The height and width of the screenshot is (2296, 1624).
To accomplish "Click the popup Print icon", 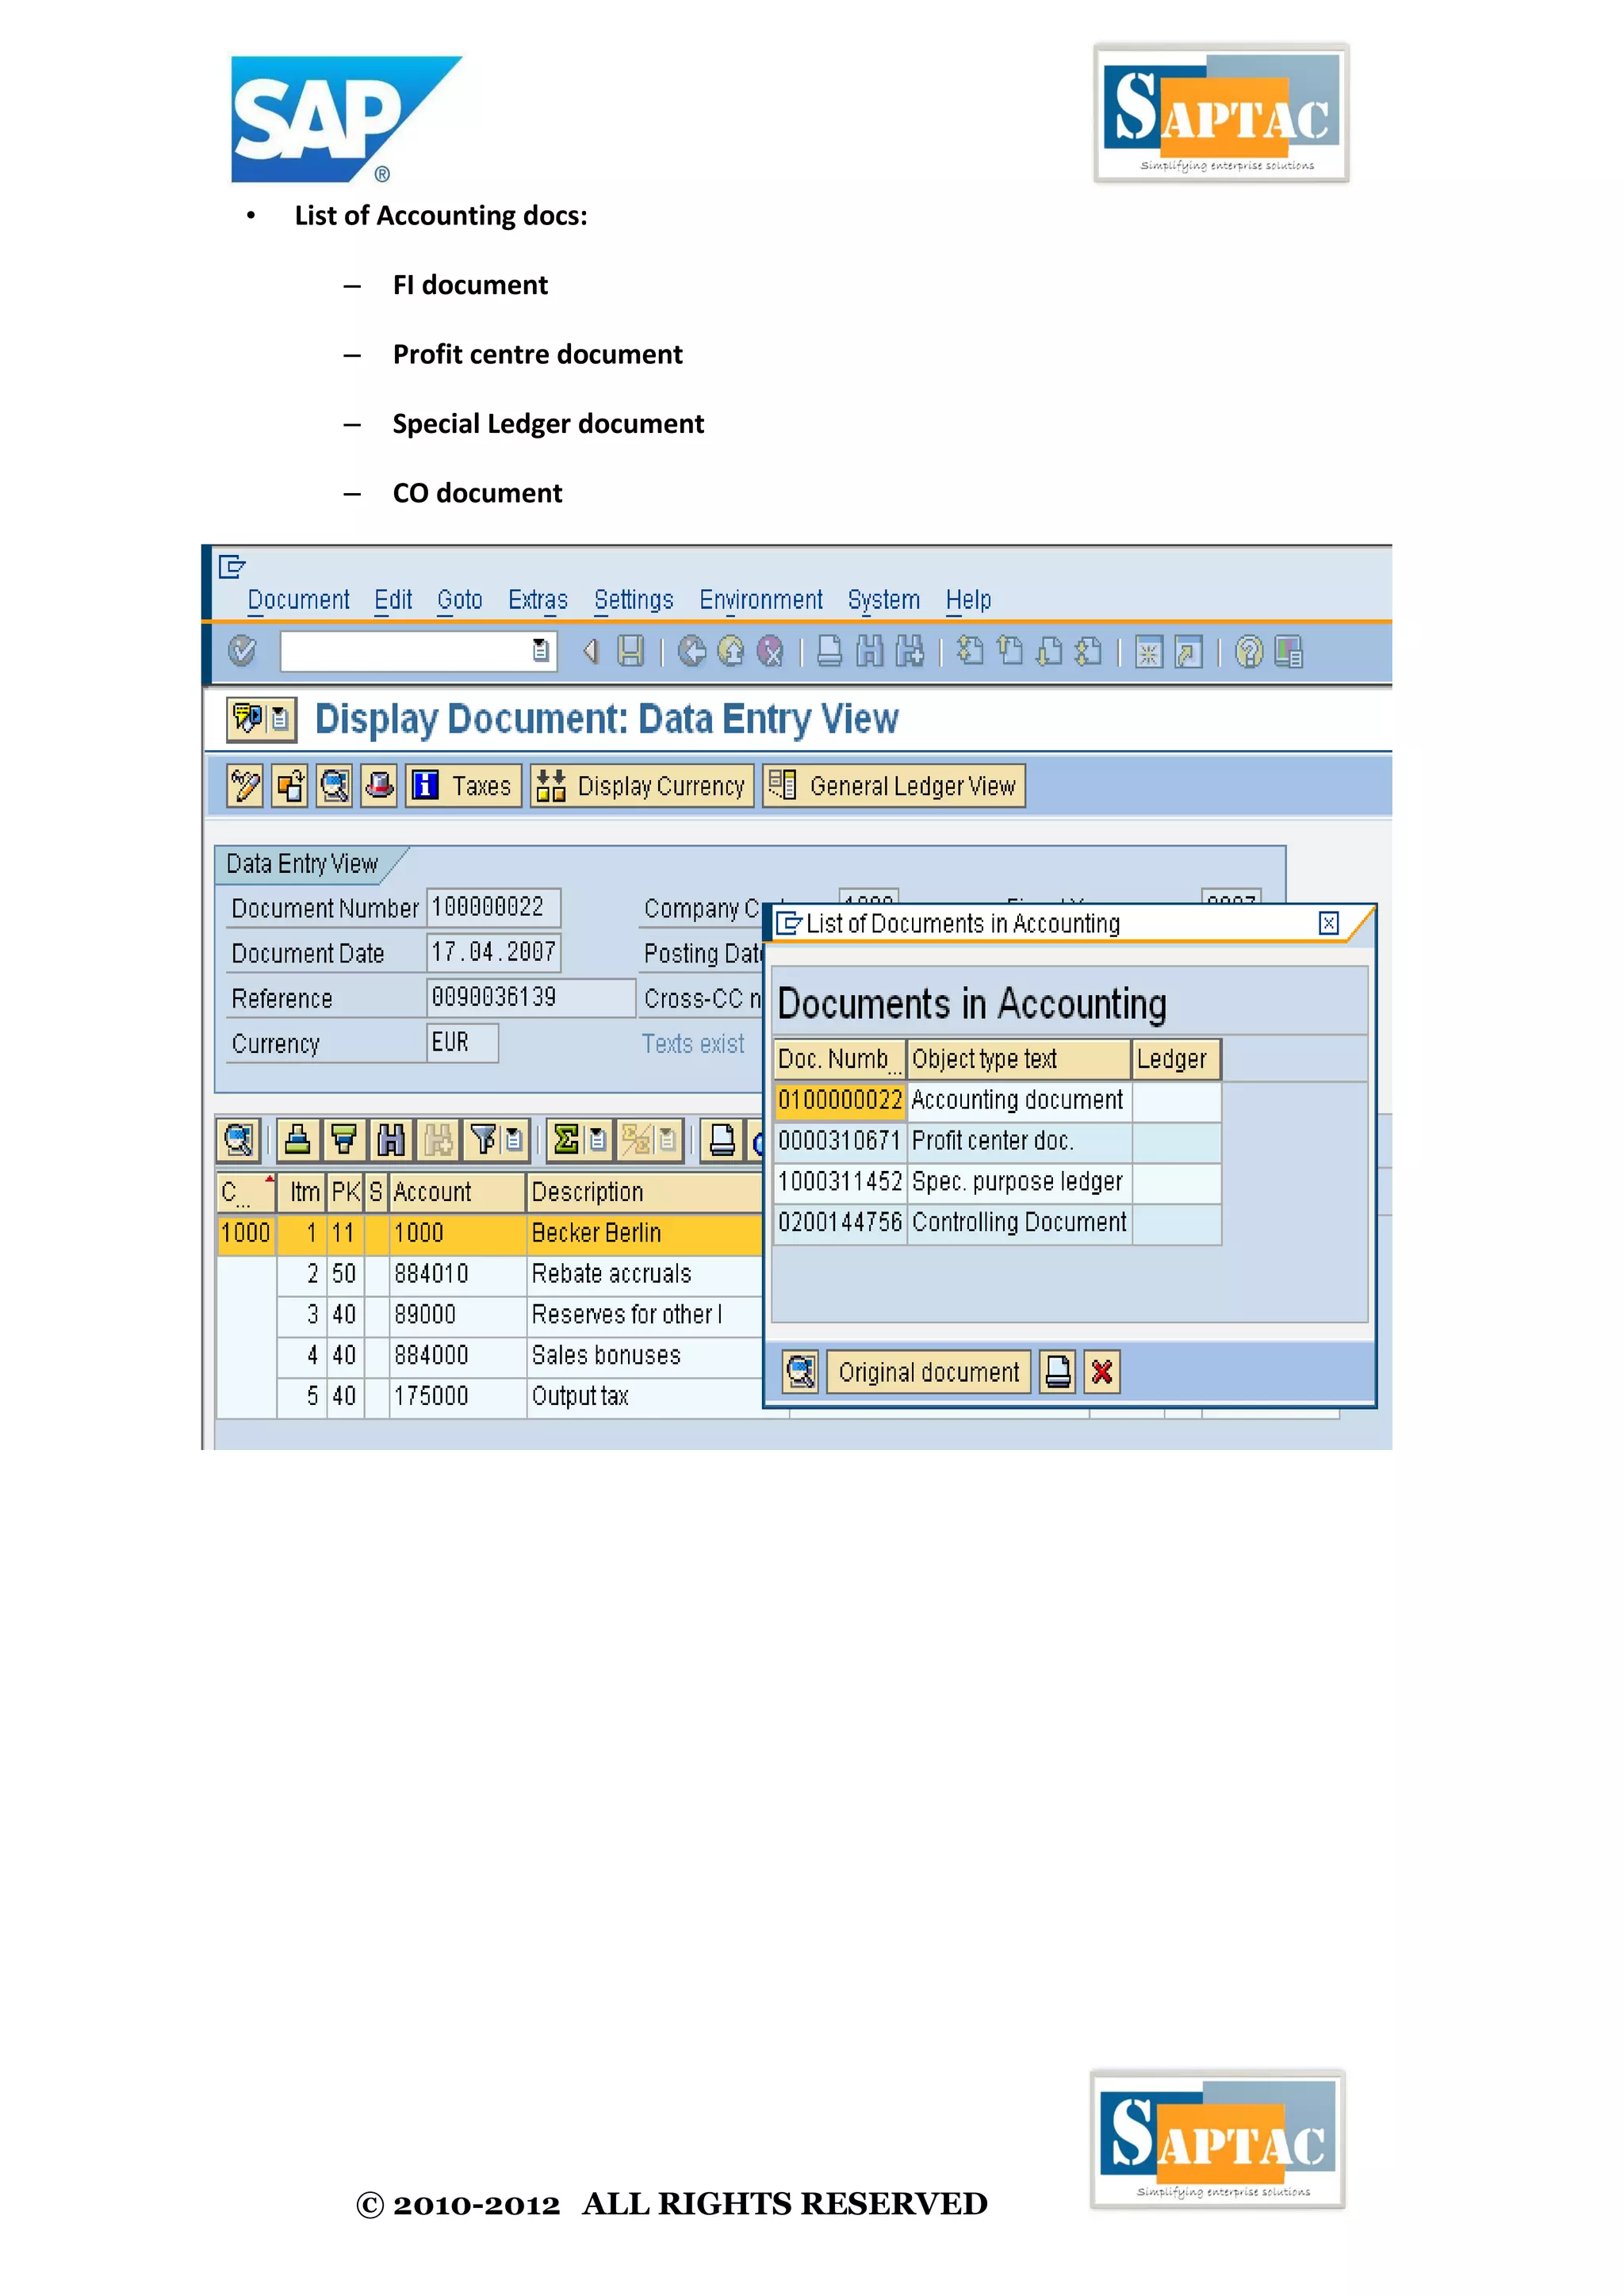I will 1058,1372.
